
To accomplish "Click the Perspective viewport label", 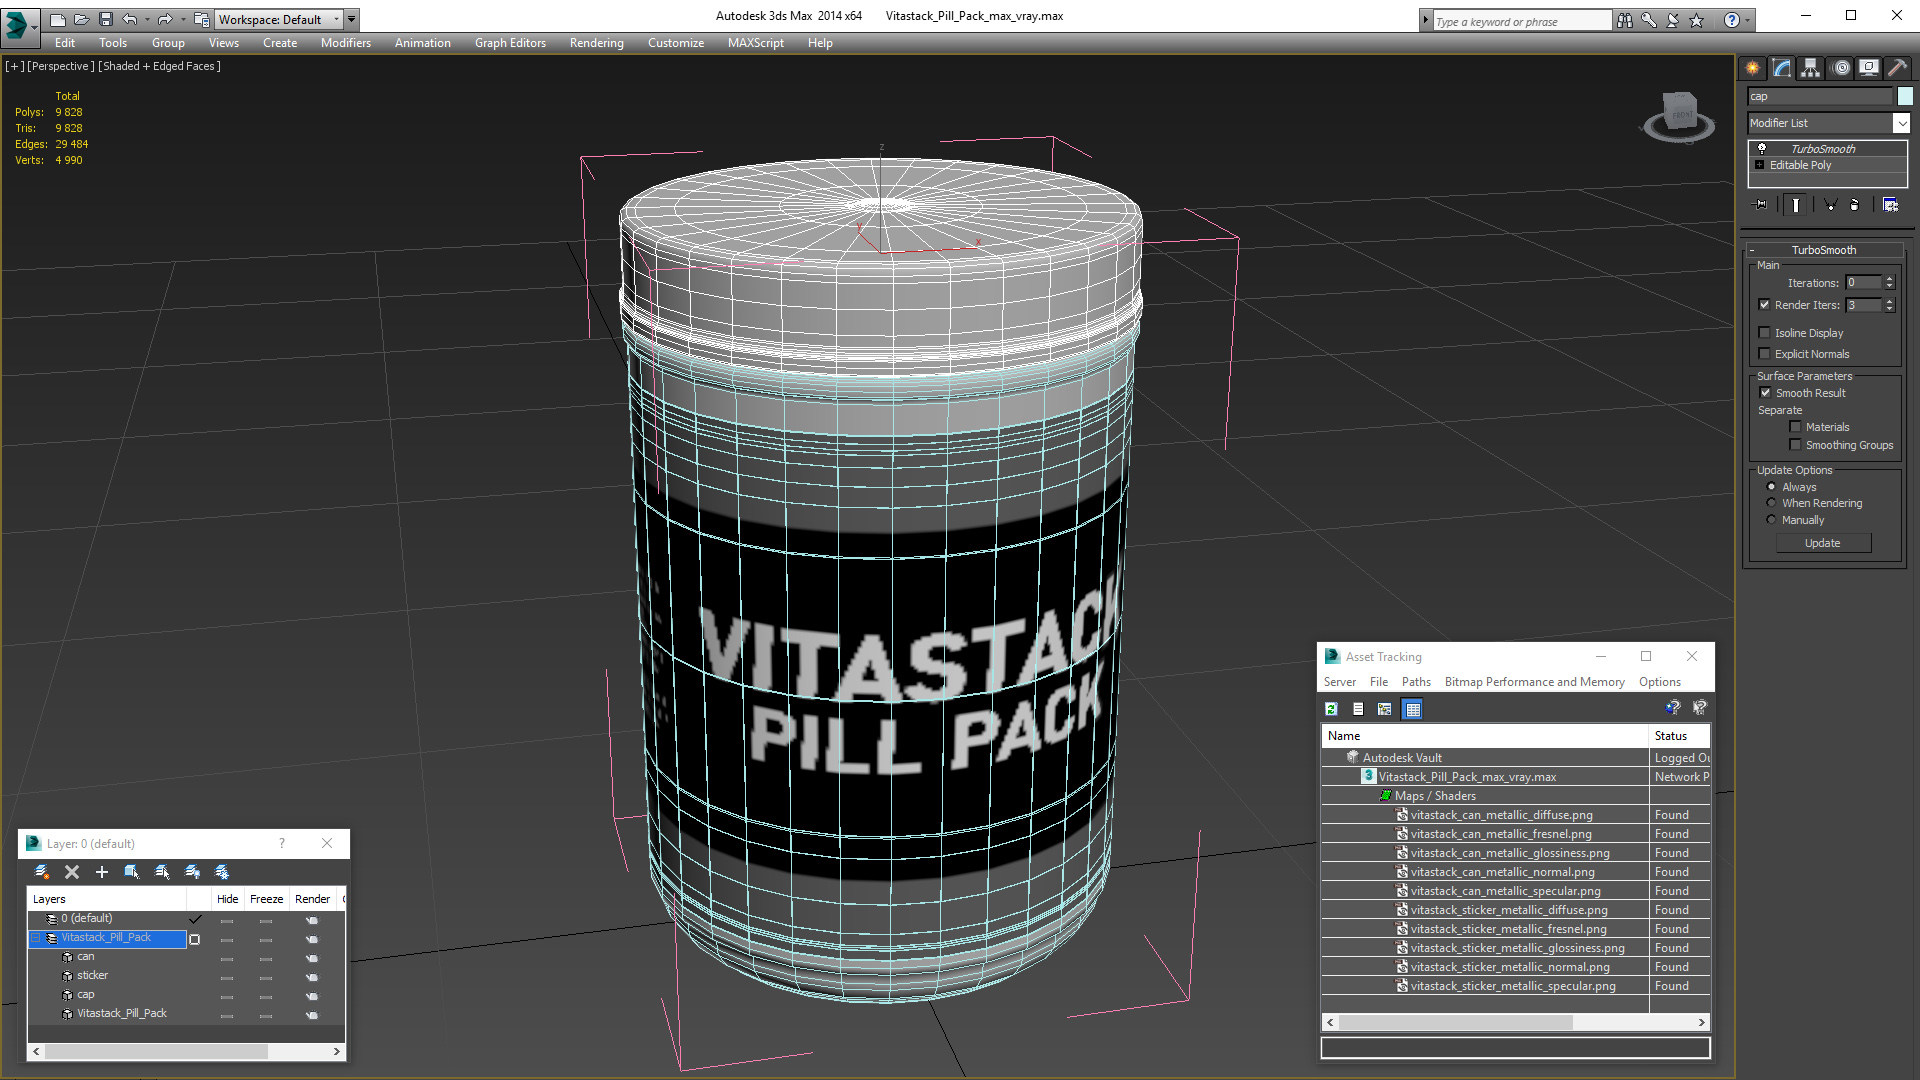I will pos(61,66).
